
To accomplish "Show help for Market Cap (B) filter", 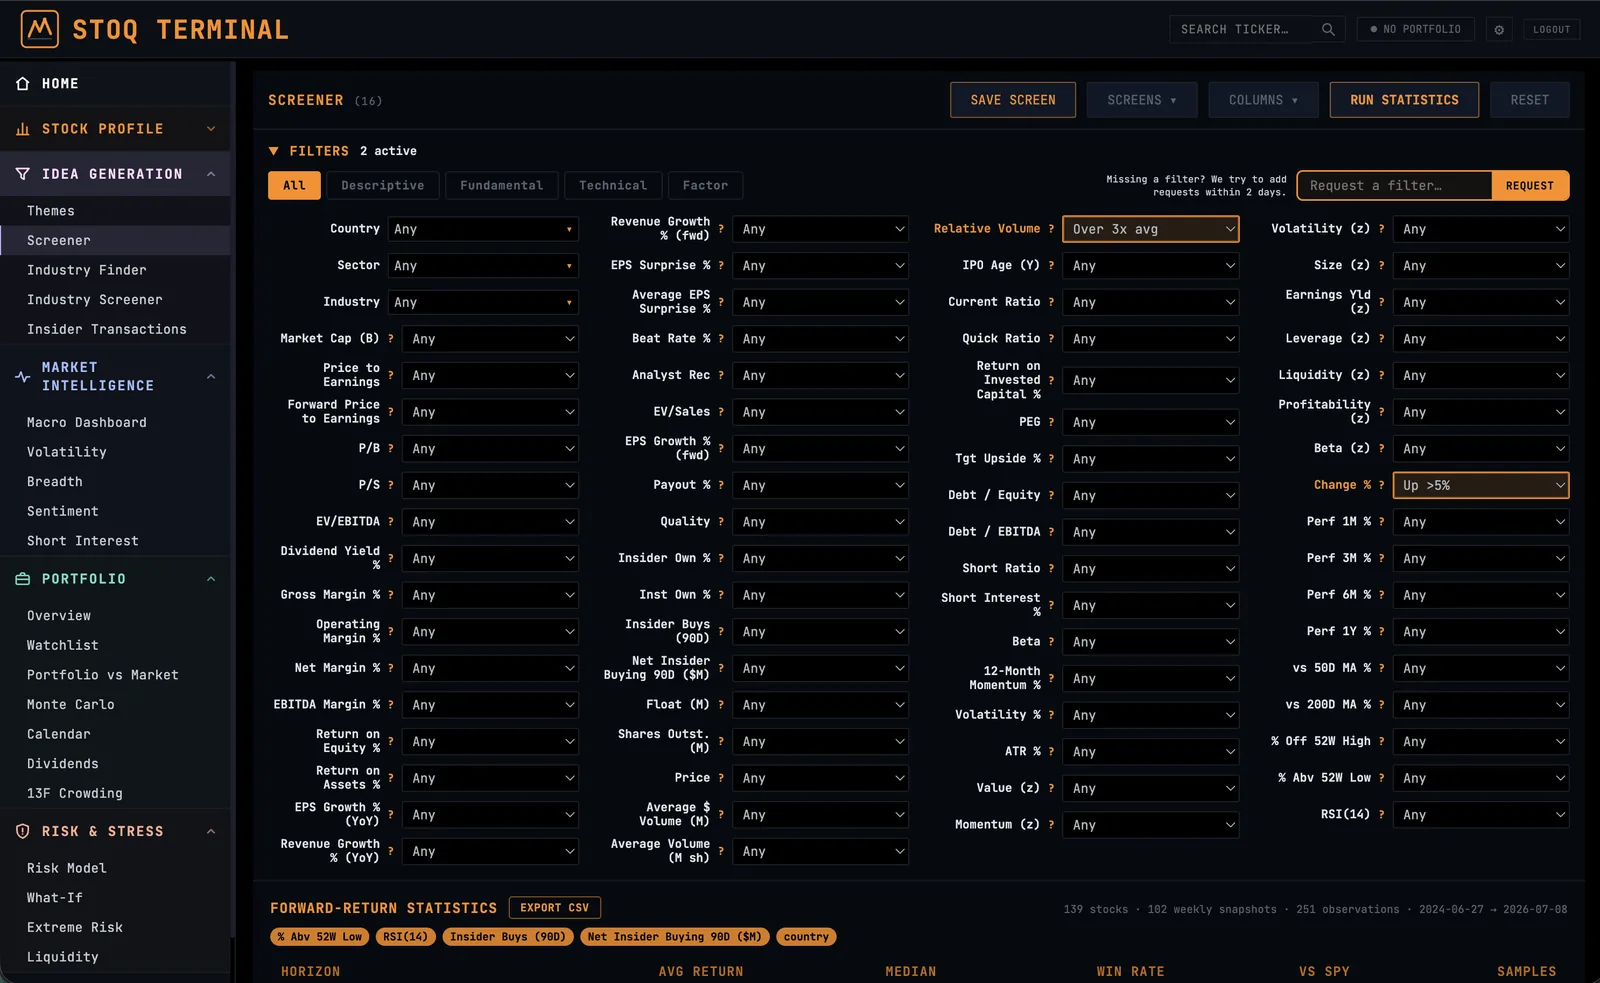I will (390, 339).
